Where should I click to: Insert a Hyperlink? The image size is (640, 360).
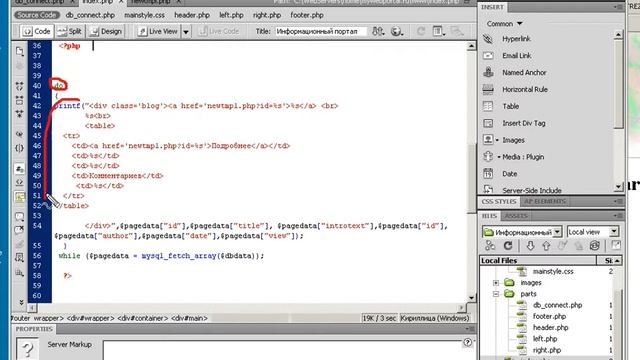click(x=516, y=39)
